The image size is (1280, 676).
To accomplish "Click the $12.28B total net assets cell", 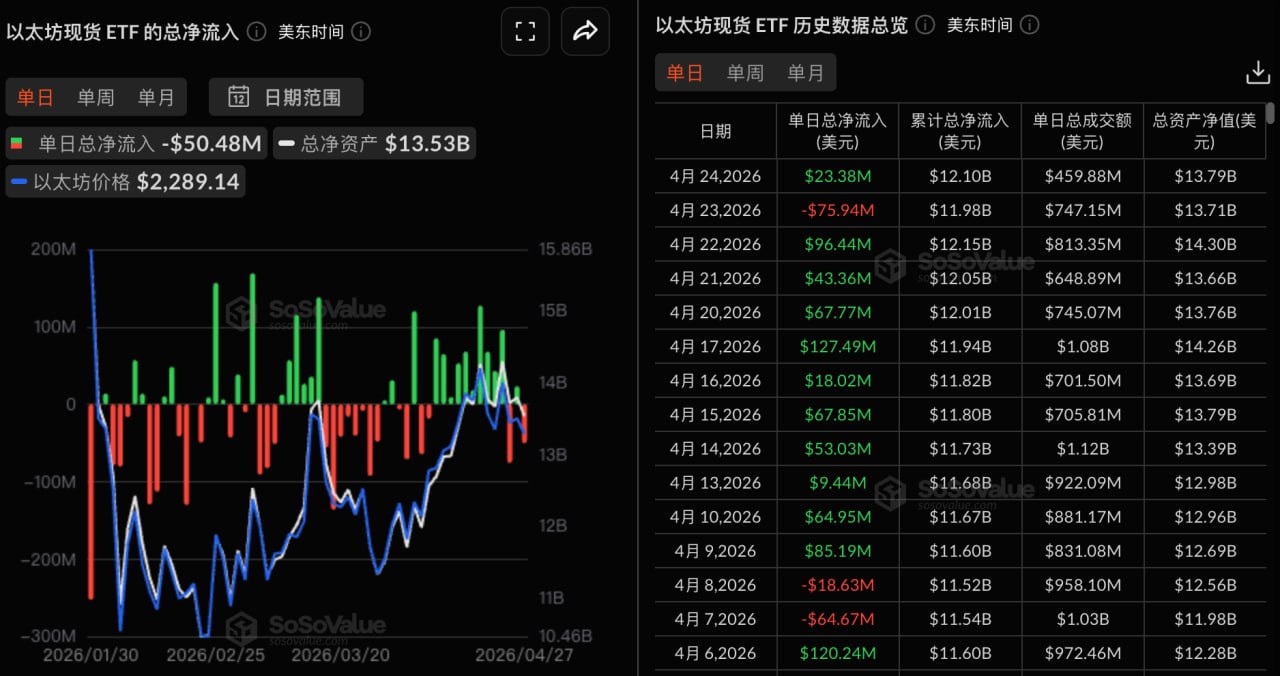I will [x=1204, y=652].
